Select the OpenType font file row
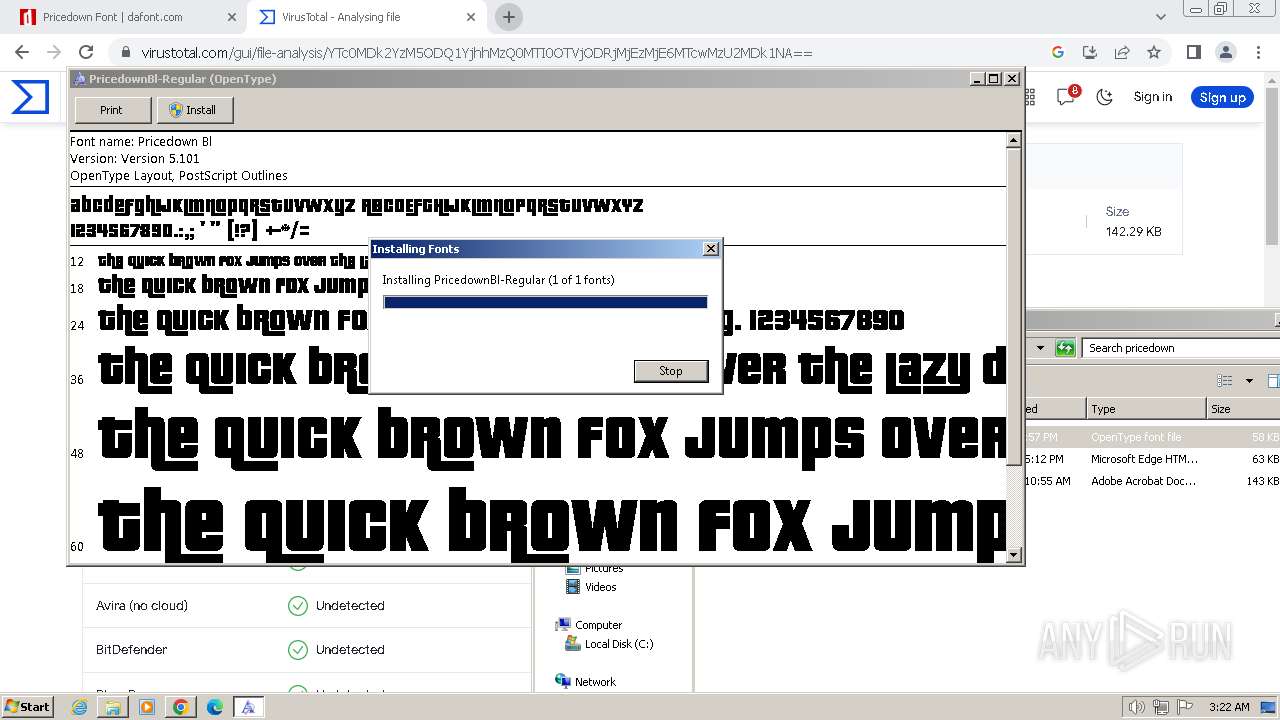Screen dimensions: 1280x720 tap(1152, 437)
